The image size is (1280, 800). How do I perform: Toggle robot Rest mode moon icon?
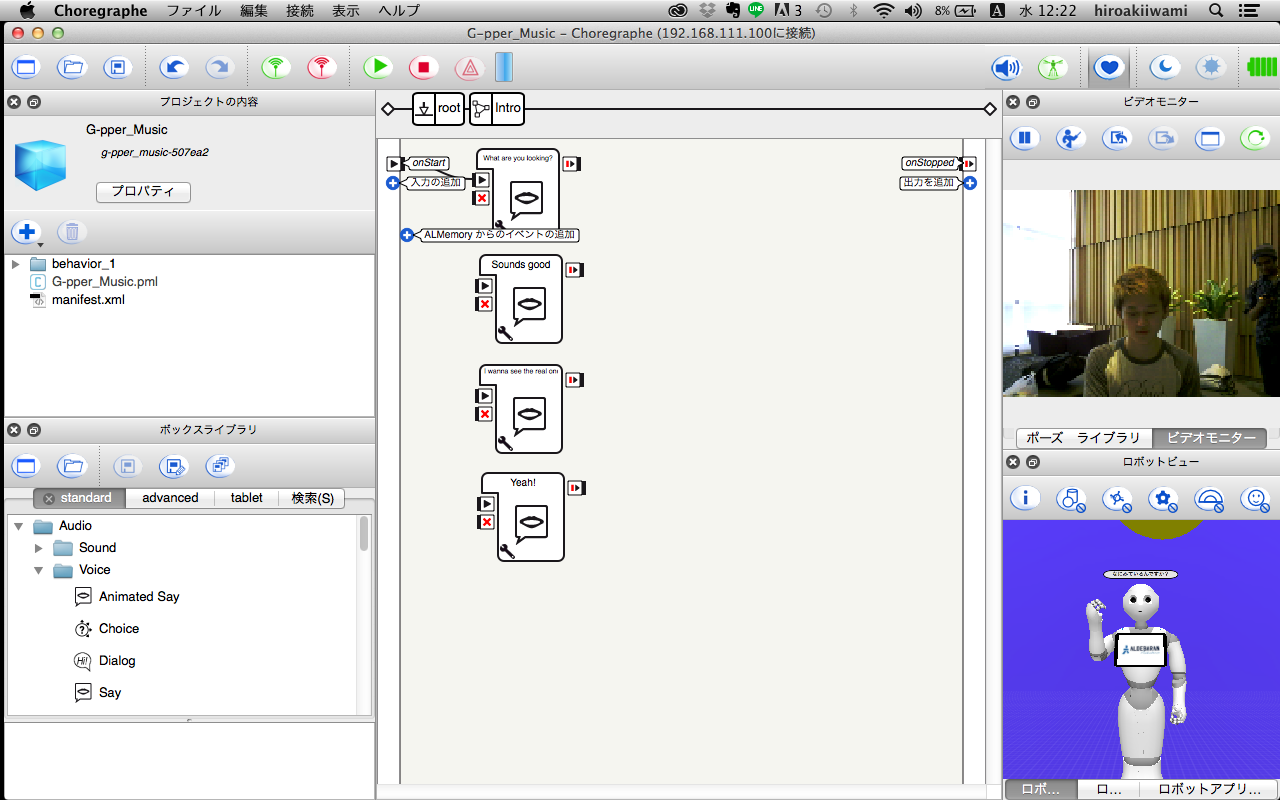pyautogui.click(x=1164, y=67)
